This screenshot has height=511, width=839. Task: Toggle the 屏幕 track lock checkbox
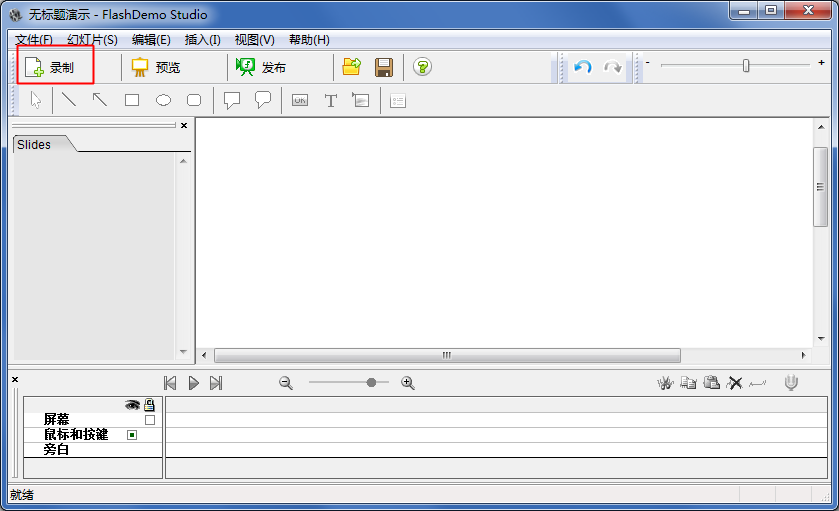coord(150,420)
